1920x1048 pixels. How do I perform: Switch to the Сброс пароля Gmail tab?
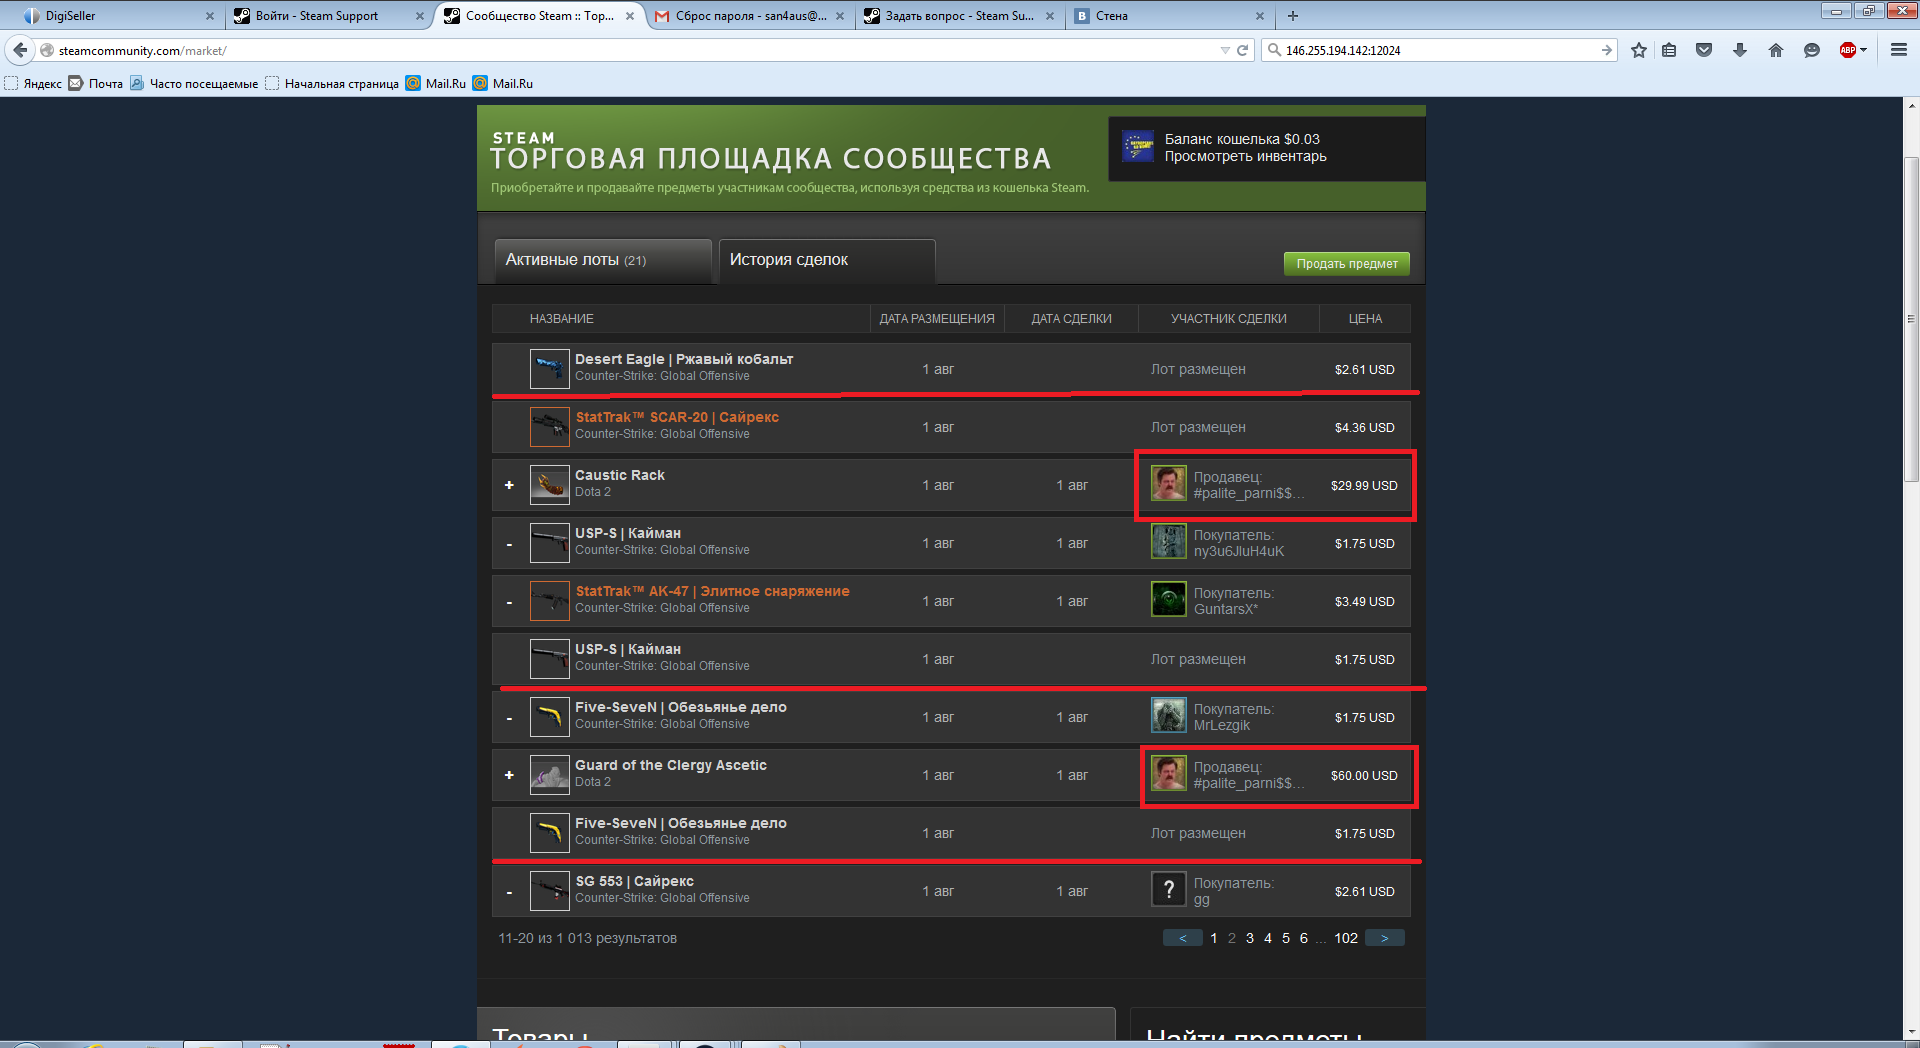[749, 16]
